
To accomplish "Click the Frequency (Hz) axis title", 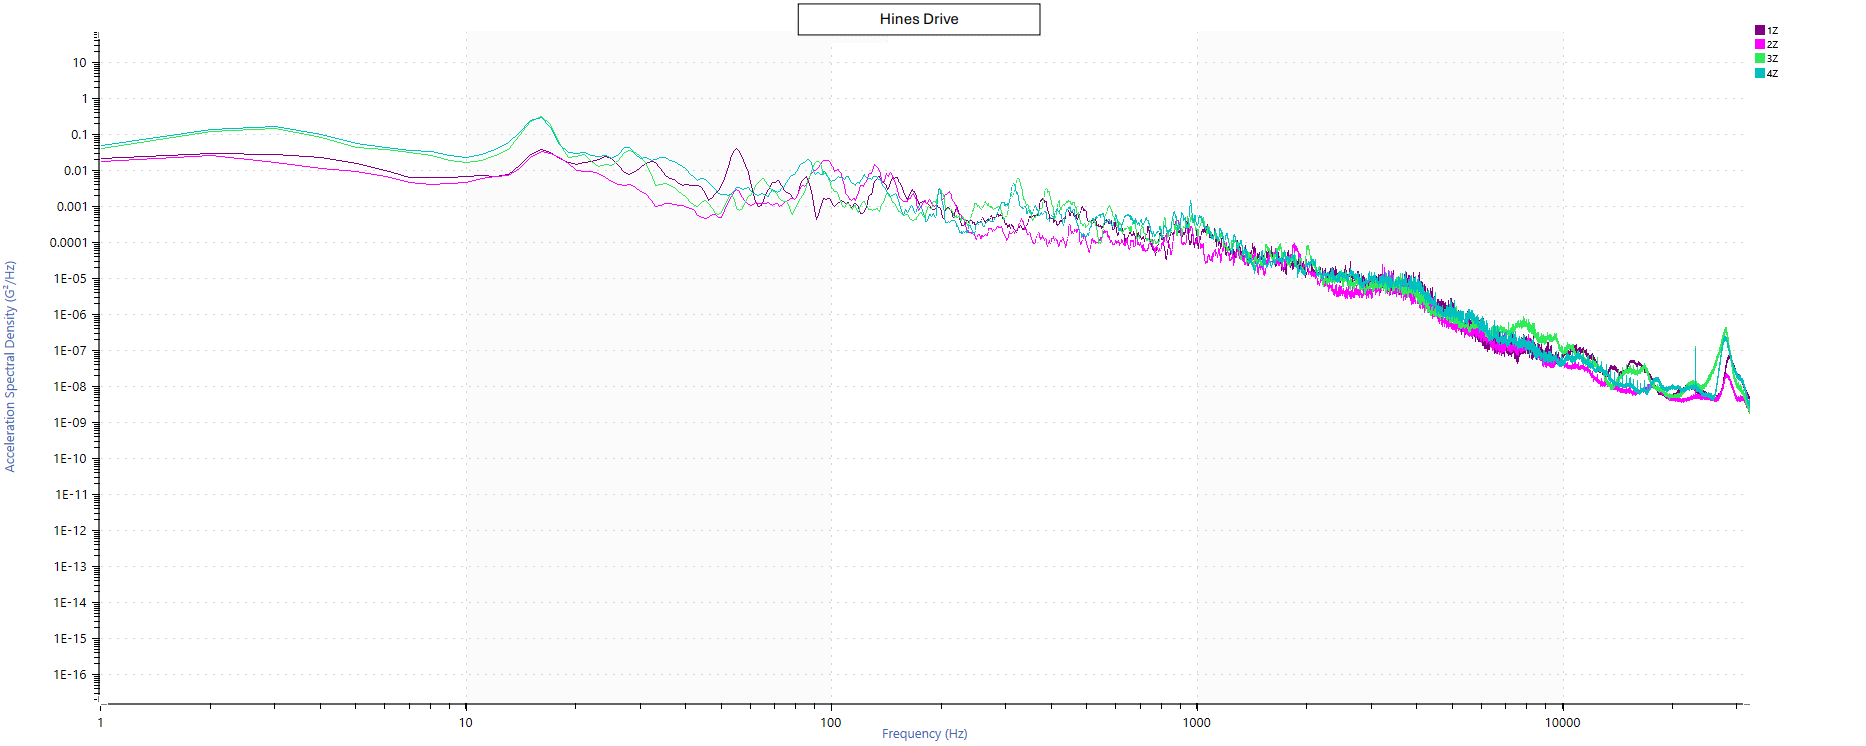I will pos(924,734).
